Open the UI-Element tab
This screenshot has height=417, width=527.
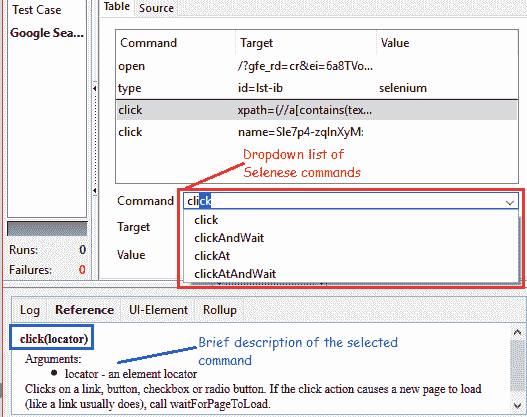158,310
